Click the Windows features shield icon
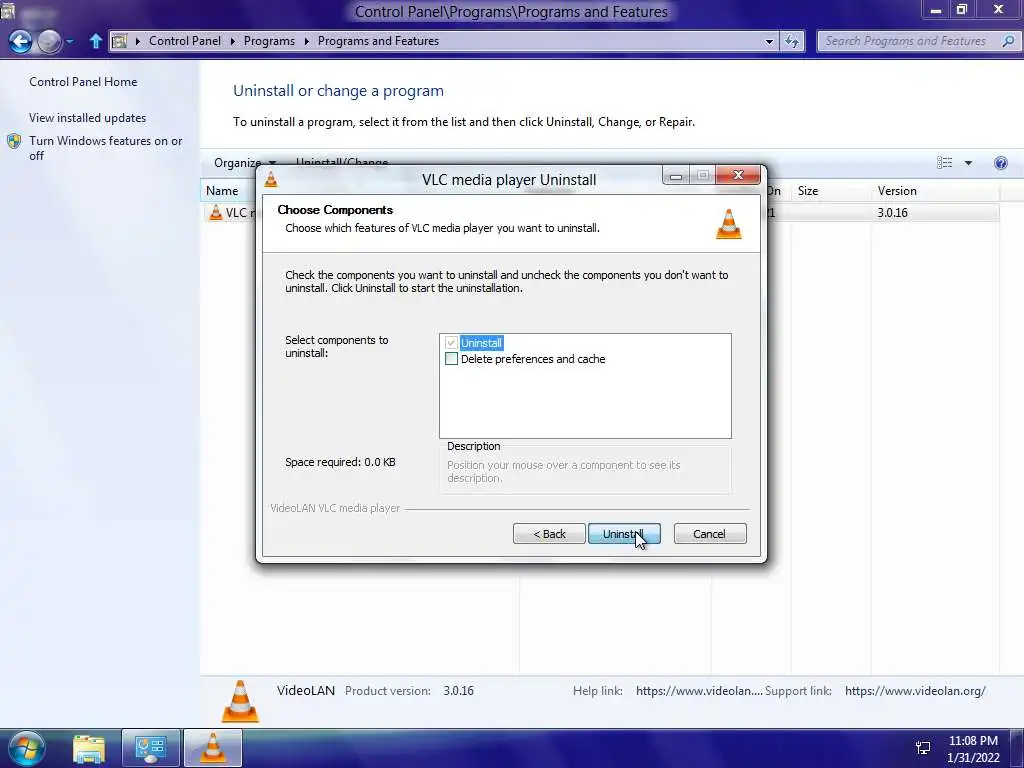Image resolution: width=1024 pixels, height=768 pixels. click(x=14, y=141)
